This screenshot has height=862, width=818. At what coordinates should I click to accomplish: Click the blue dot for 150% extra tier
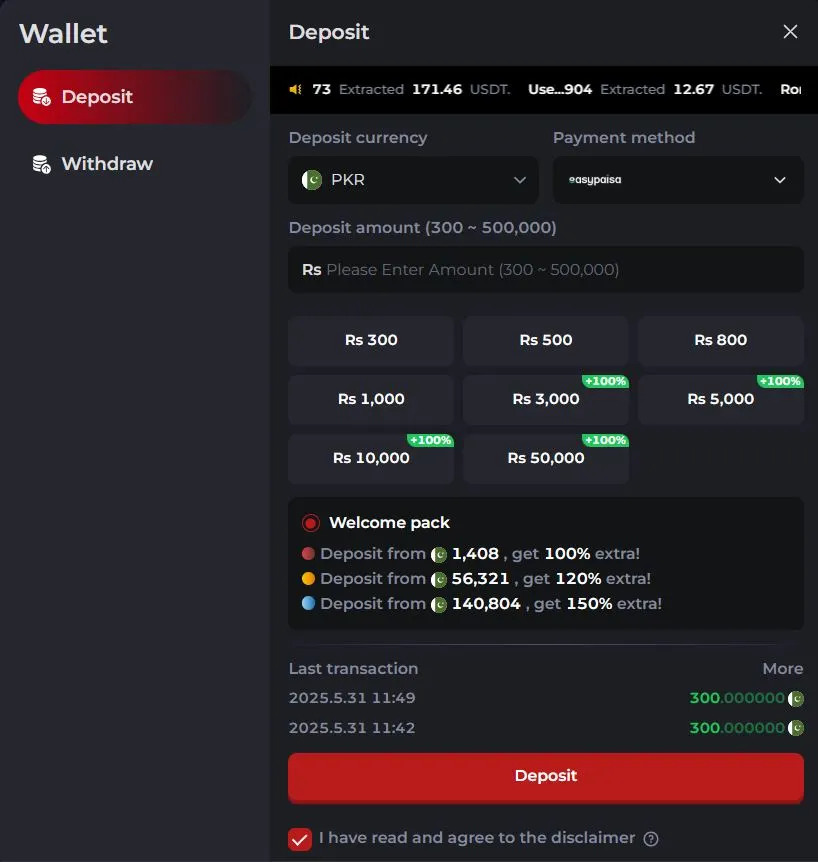[308, 603]
